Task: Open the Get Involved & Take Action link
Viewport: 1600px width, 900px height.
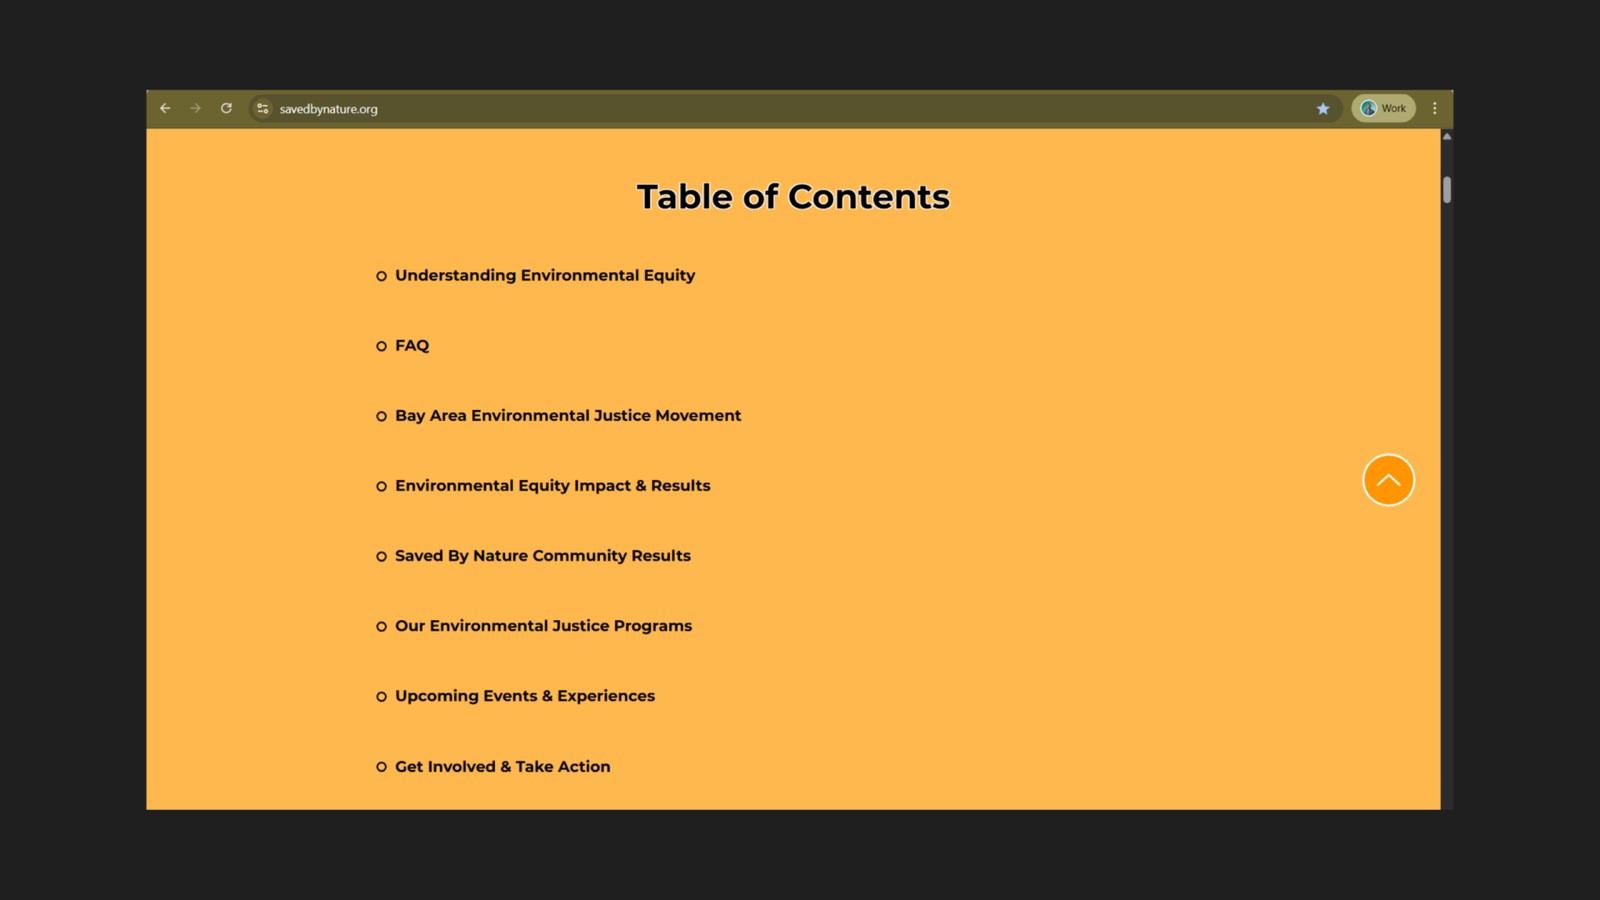Action: [502, 766]
